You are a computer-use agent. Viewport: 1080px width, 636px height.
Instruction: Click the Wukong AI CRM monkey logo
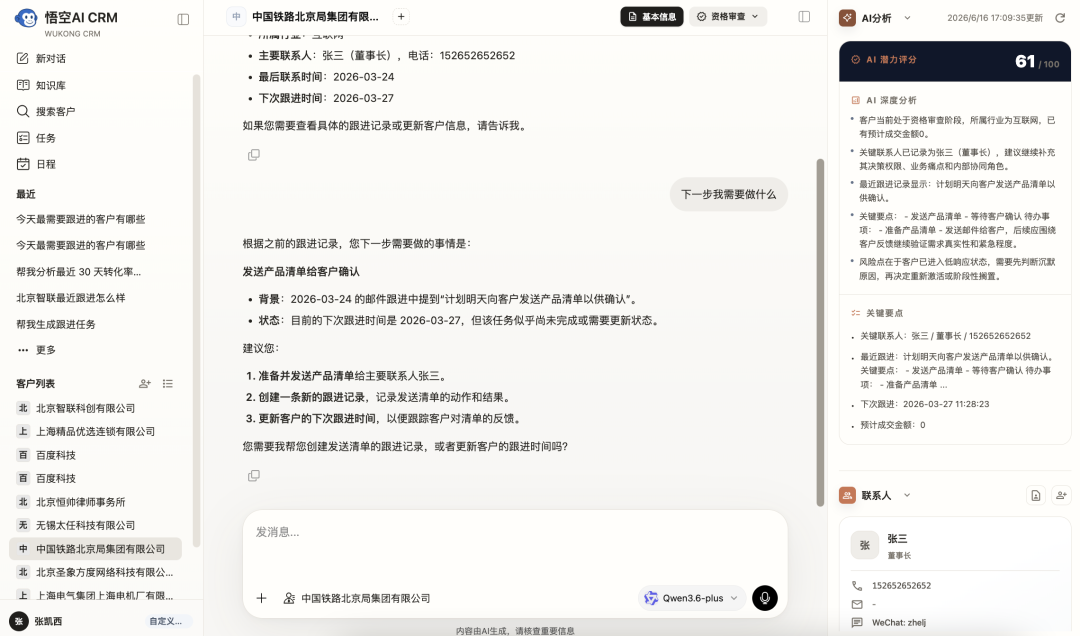26,19
